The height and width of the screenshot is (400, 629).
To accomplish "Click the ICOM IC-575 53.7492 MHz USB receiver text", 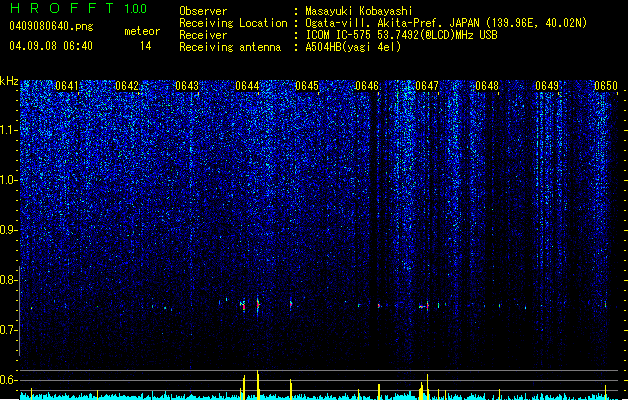I will [402, 35].
